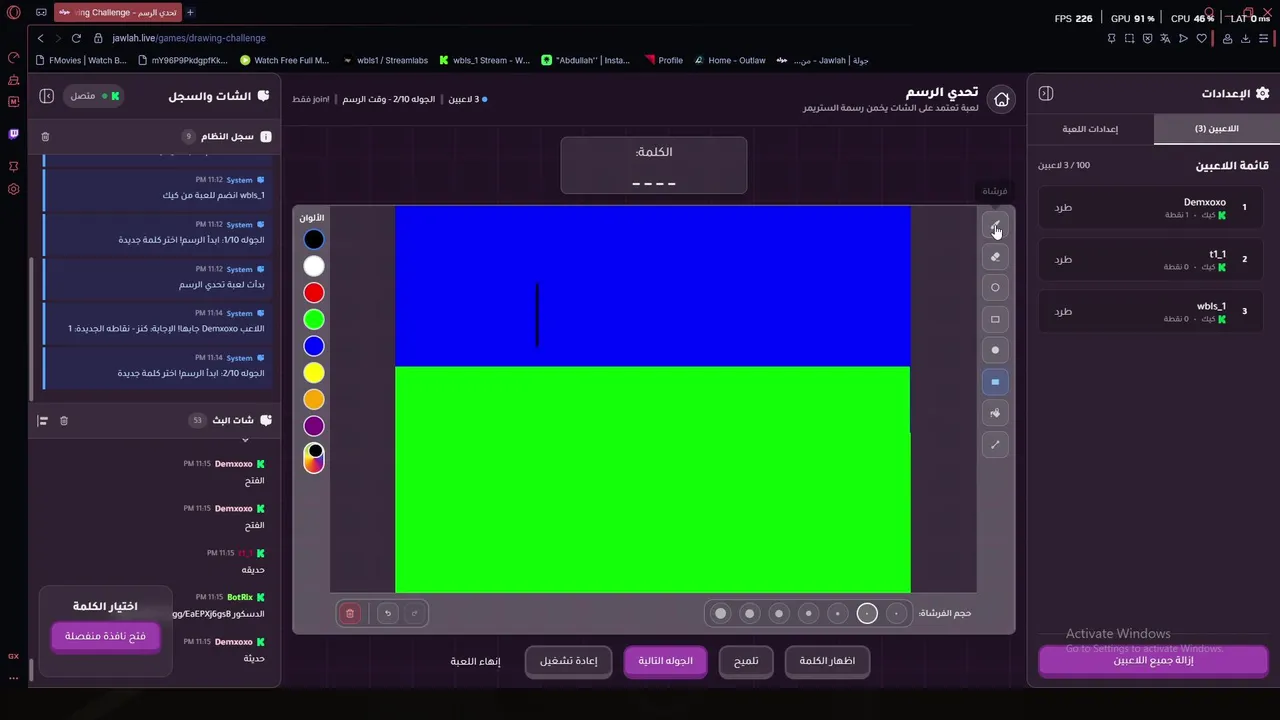This screenshot has height=720, width=1280.
Task: Start the next round with الجوله التالية
Action: 665,661
